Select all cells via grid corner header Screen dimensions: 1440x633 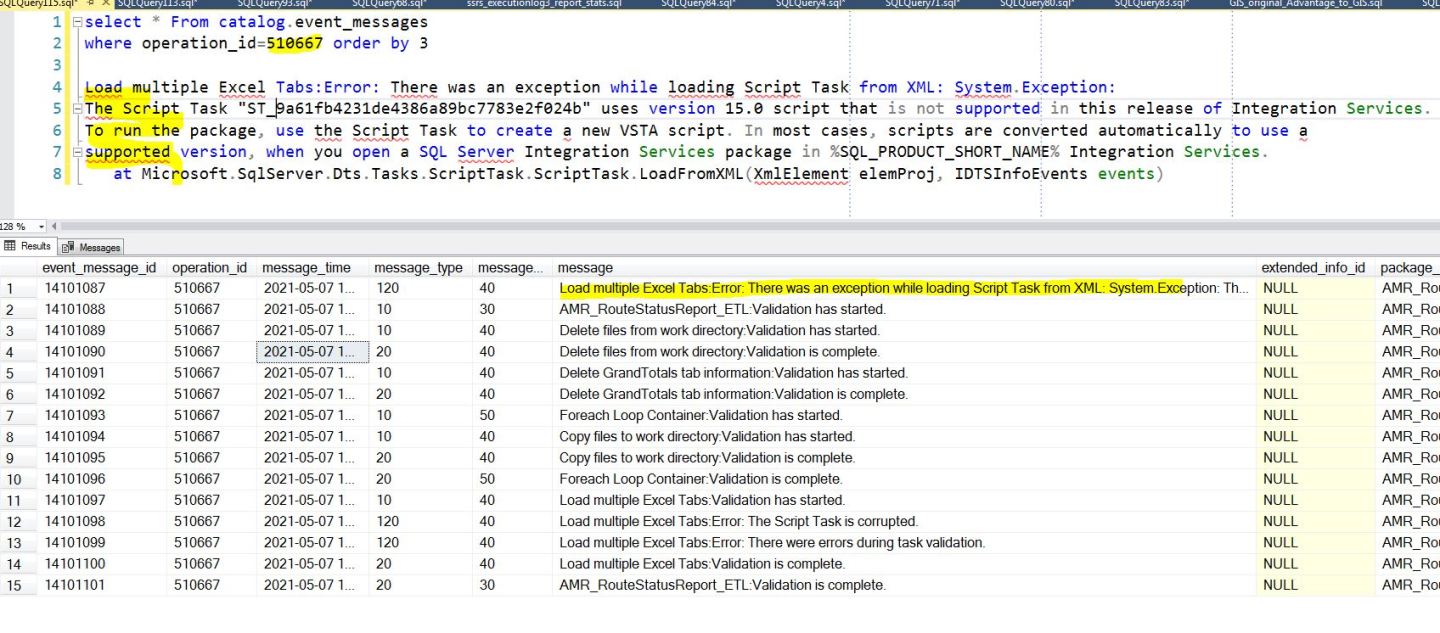click(18, 268)
